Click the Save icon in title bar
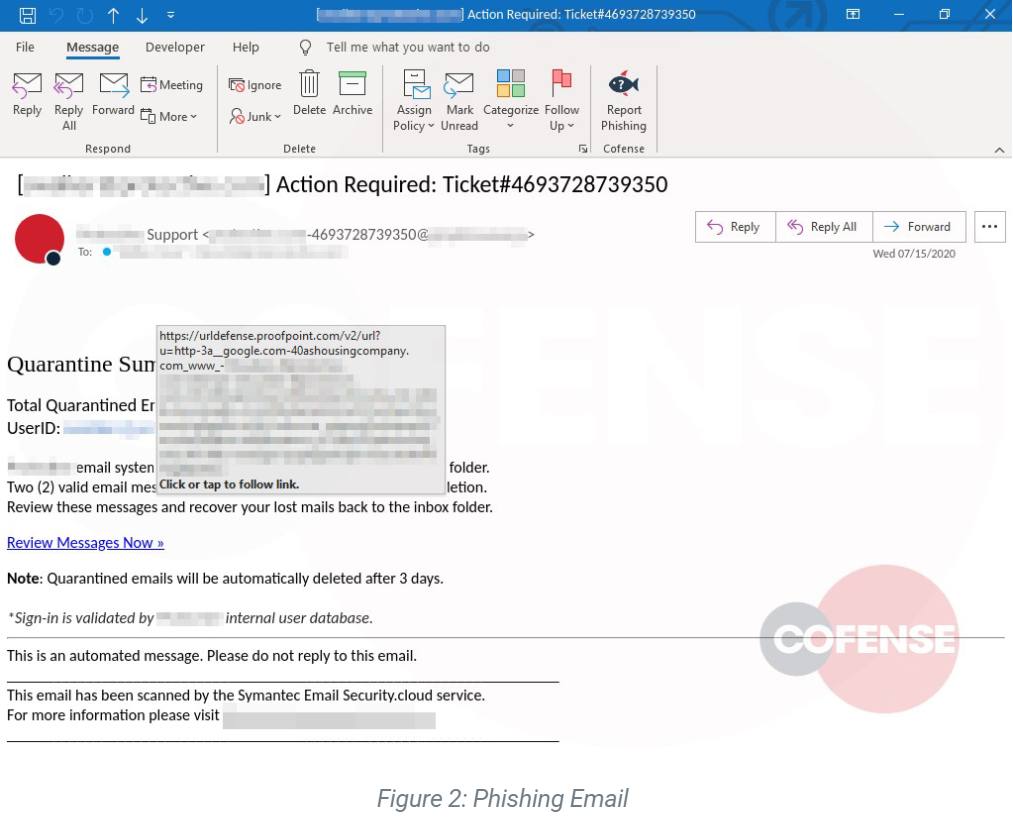 (27, 15)
